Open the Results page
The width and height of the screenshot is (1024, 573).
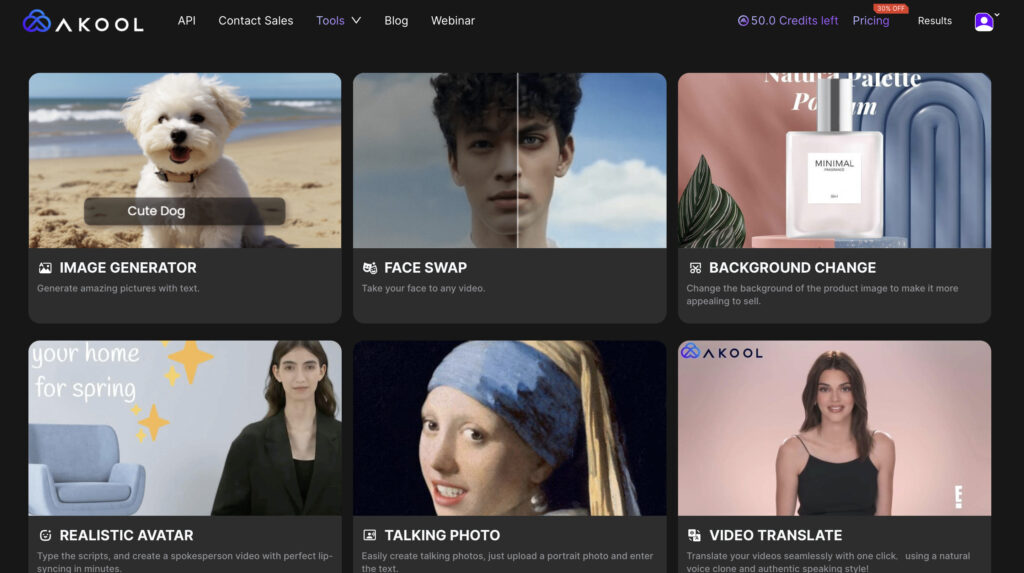pos(935,21)
